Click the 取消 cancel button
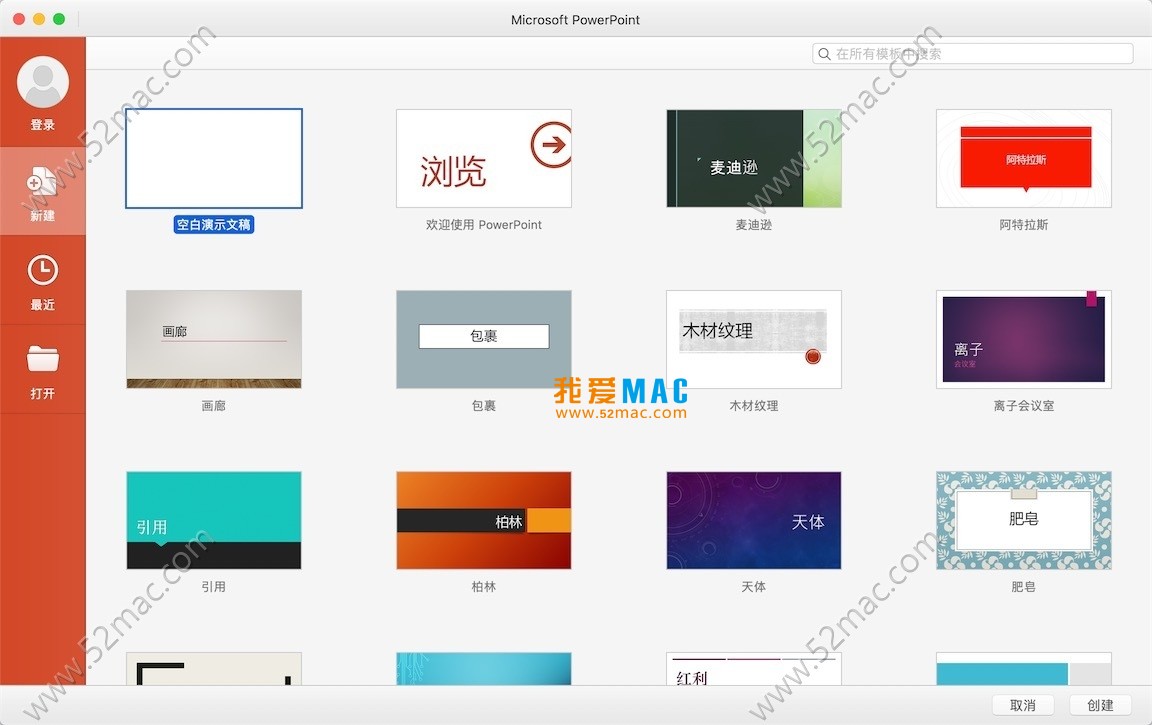 [x=1023, y=705]
